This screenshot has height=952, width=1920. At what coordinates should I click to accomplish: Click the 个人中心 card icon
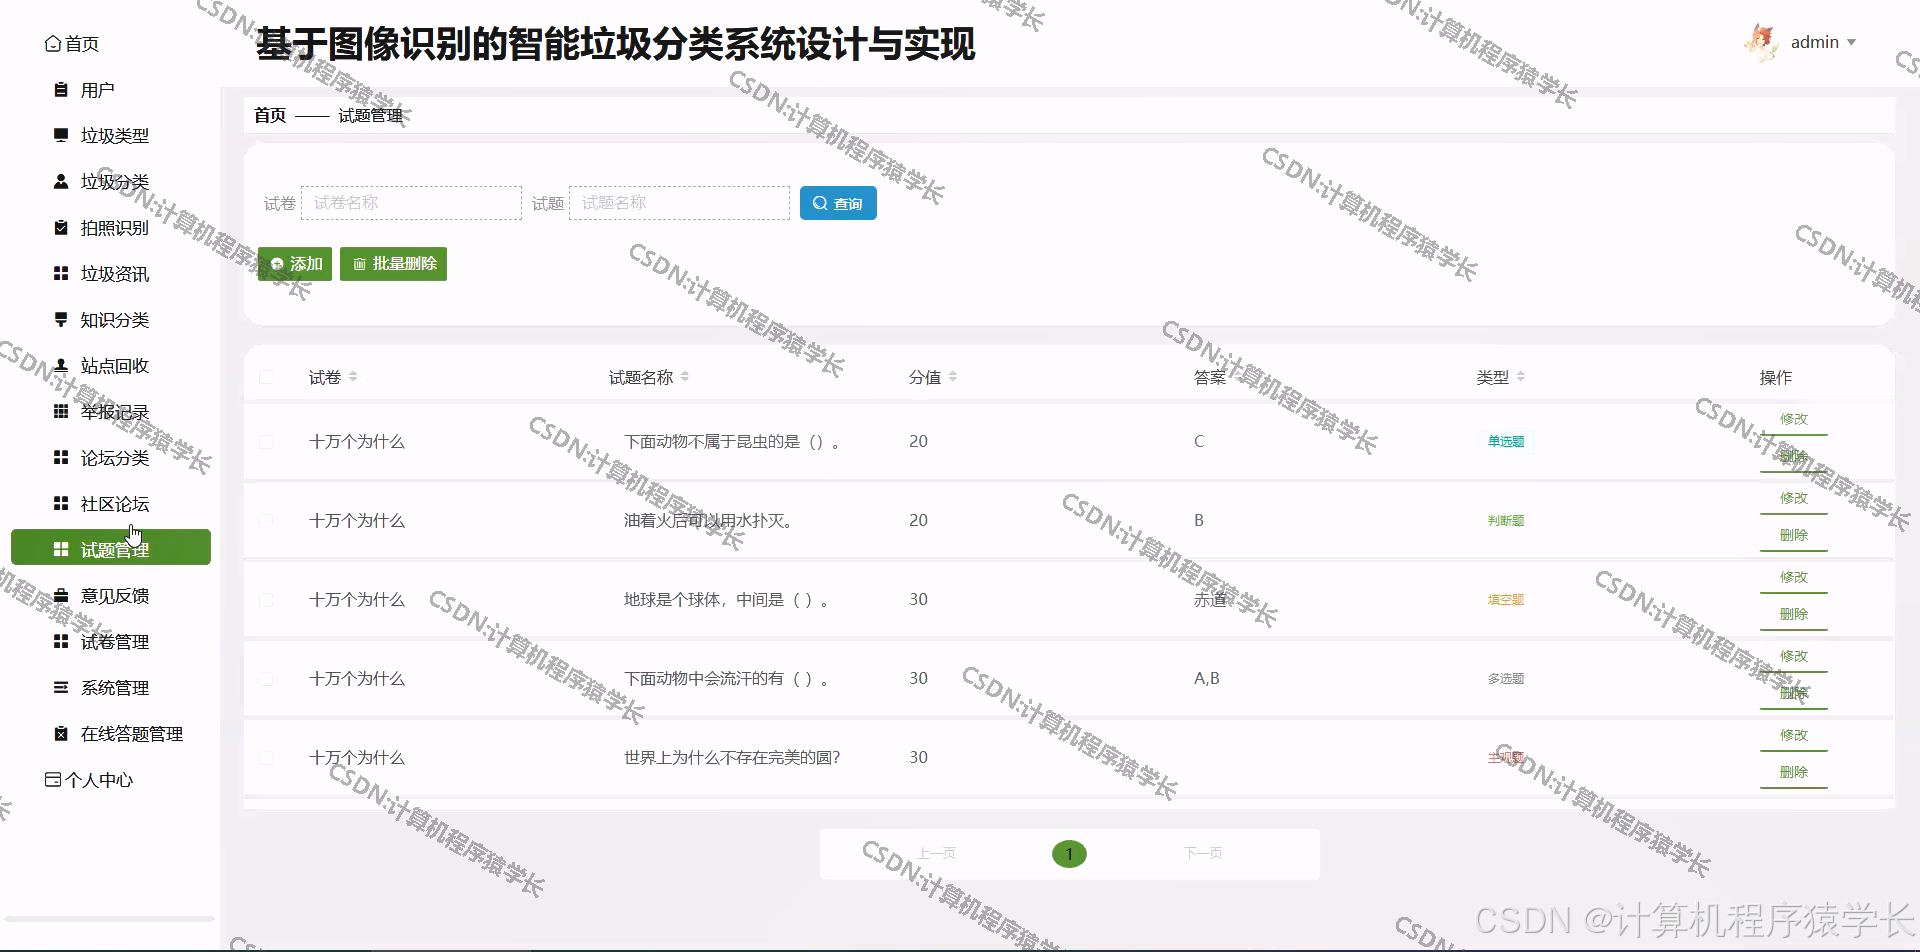point(53,779)
